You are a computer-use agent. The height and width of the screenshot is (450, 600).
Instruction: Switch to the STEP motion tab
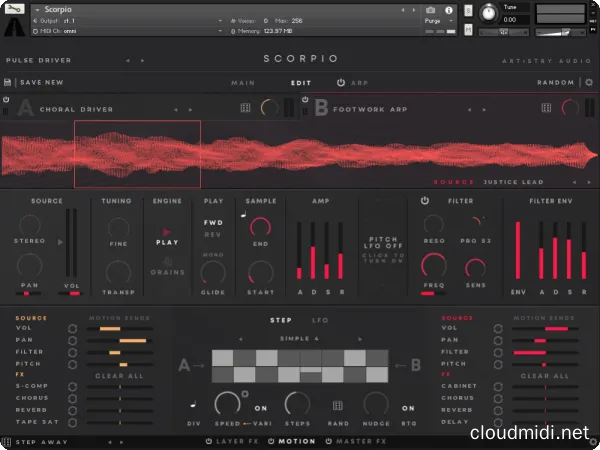tap(281, 320)
